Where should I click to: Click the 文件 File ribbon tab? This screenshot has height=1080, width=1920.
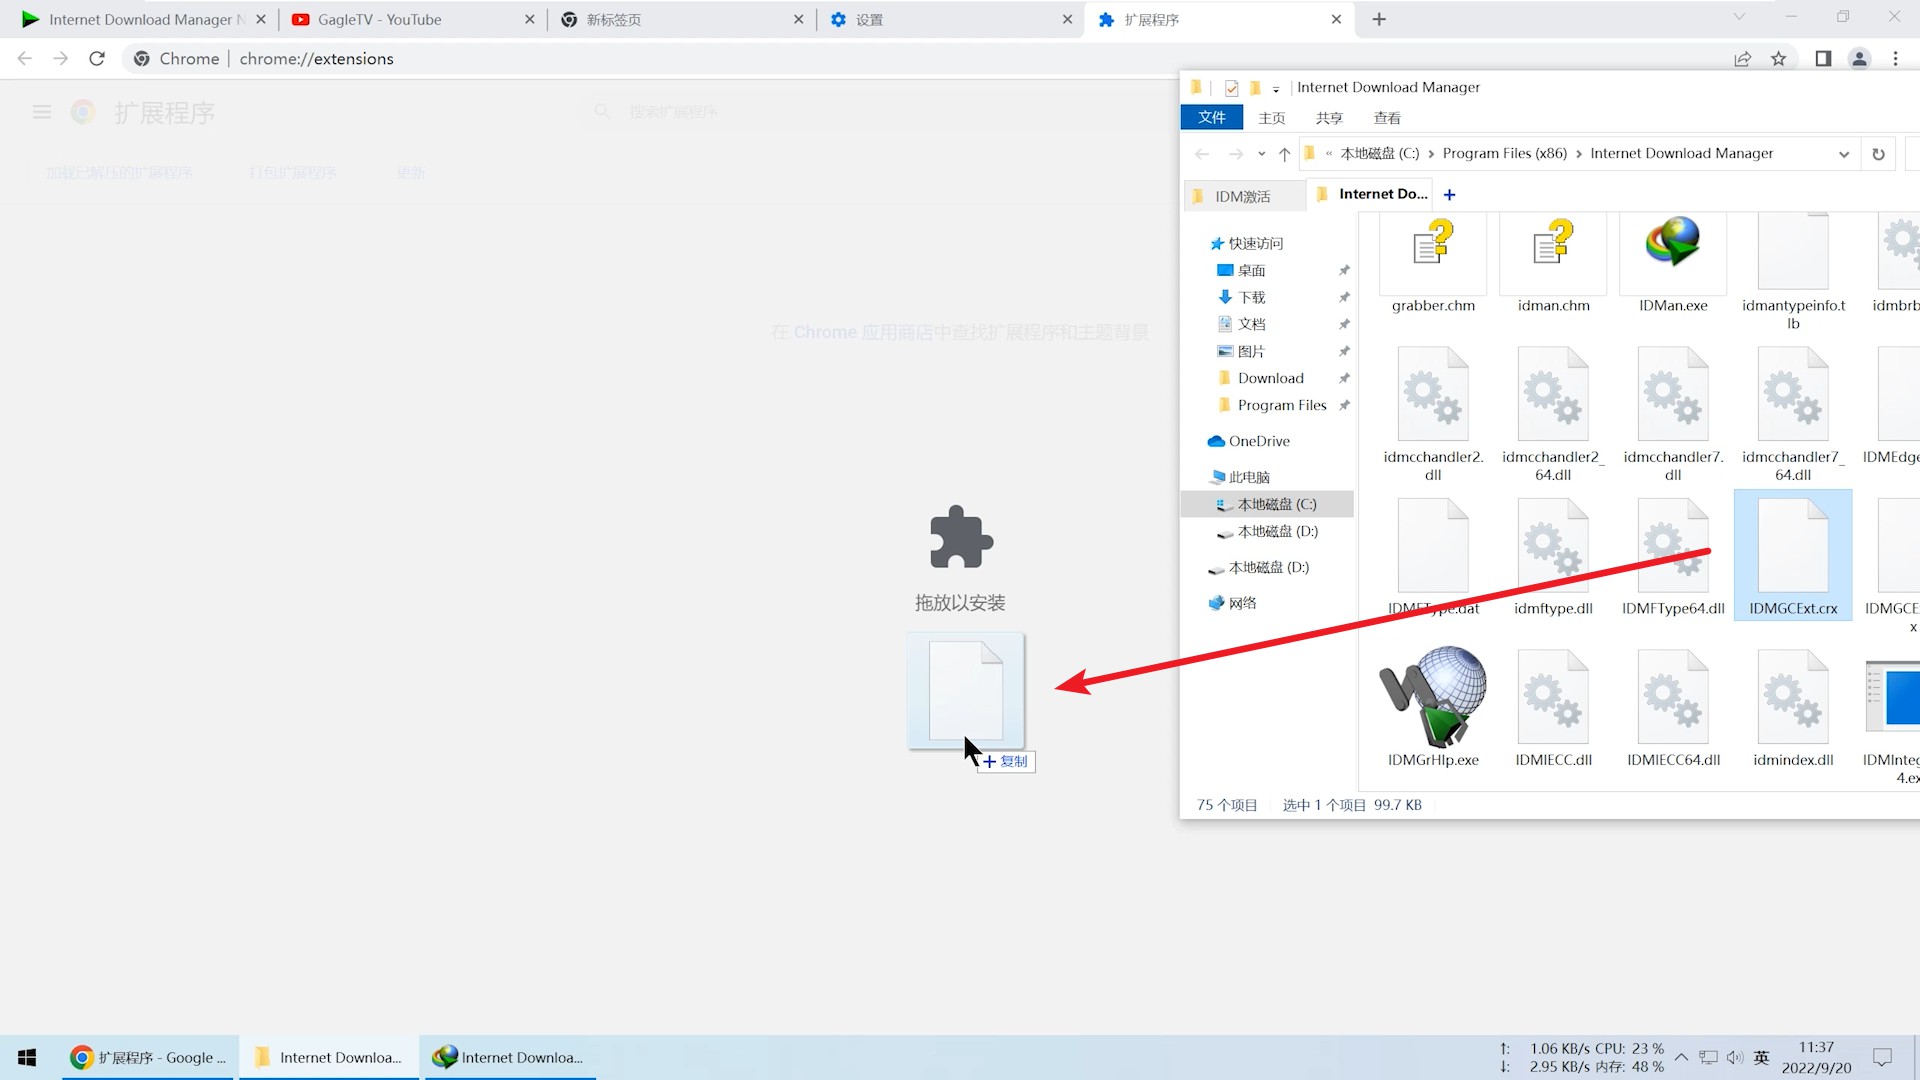click(1211, 117)
